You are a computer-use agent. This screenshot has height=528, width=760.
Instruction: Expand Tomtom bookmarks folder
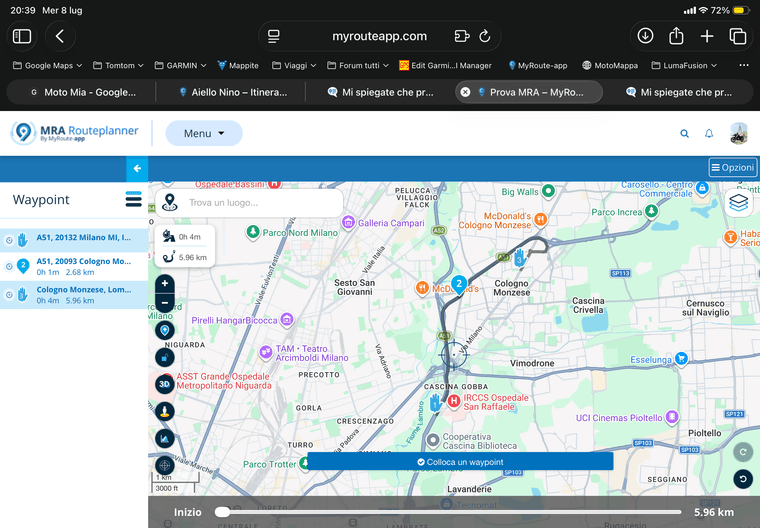[x=118, y=65]
